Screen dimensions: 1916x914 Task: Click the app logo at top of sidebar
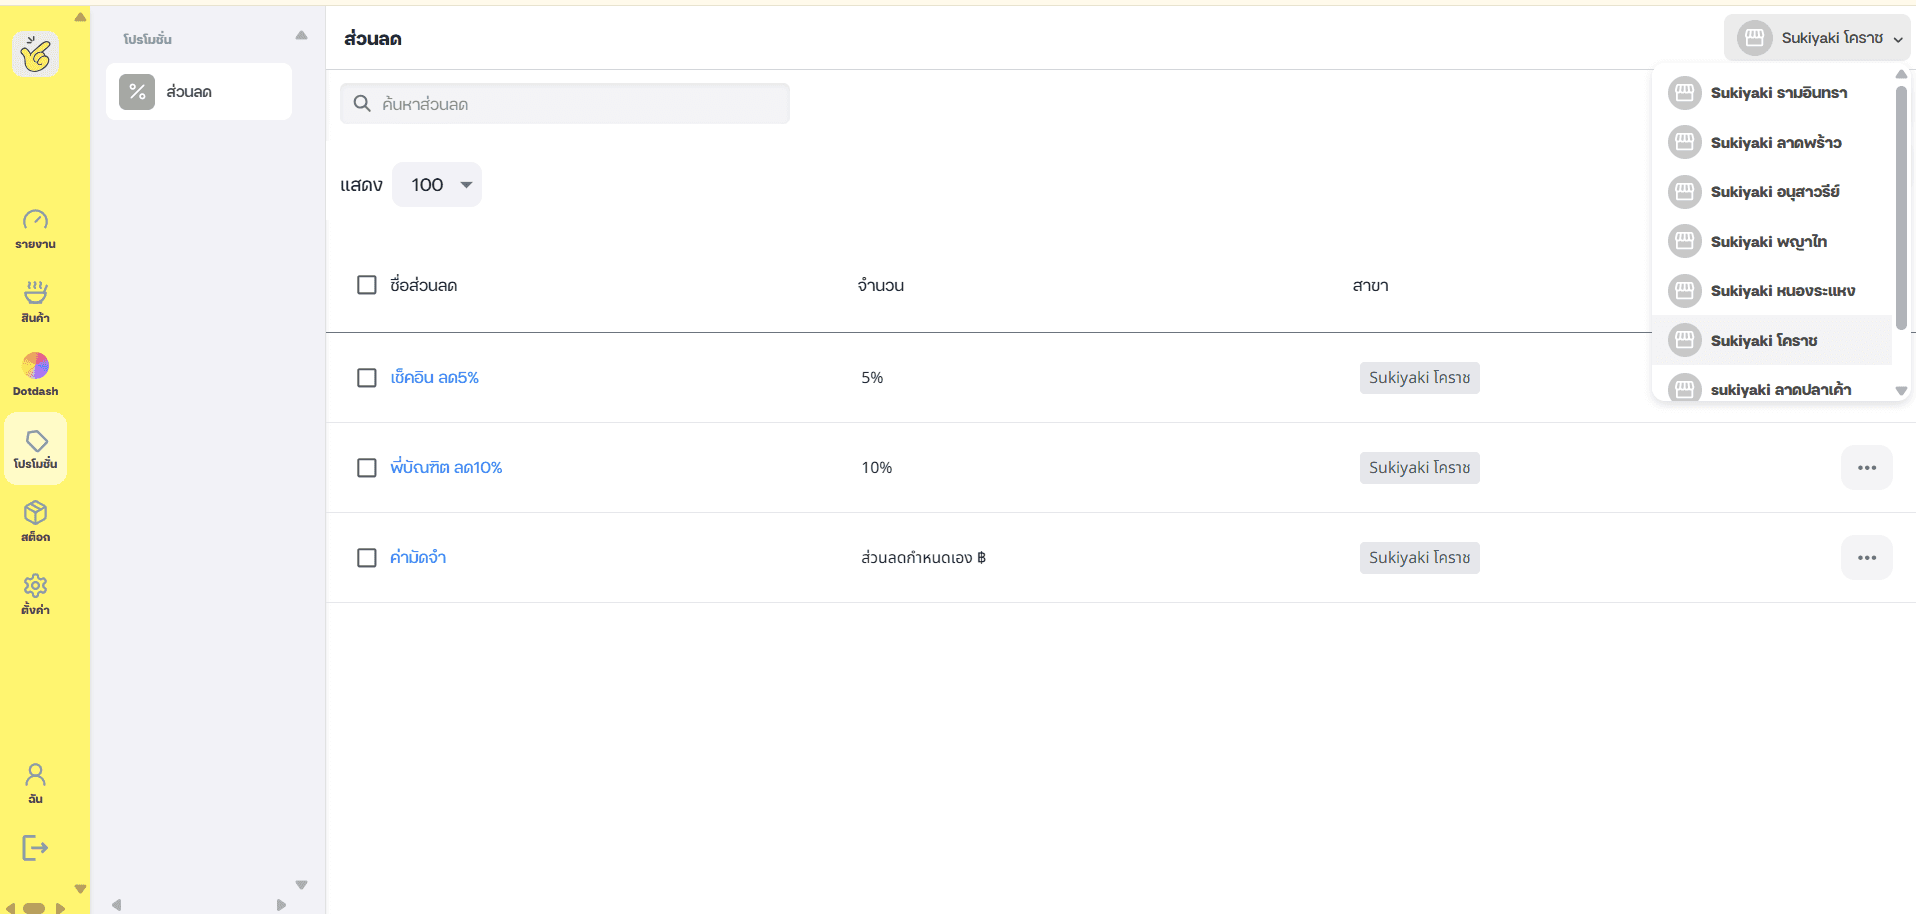pyautogui.click(x=35, y=54)
